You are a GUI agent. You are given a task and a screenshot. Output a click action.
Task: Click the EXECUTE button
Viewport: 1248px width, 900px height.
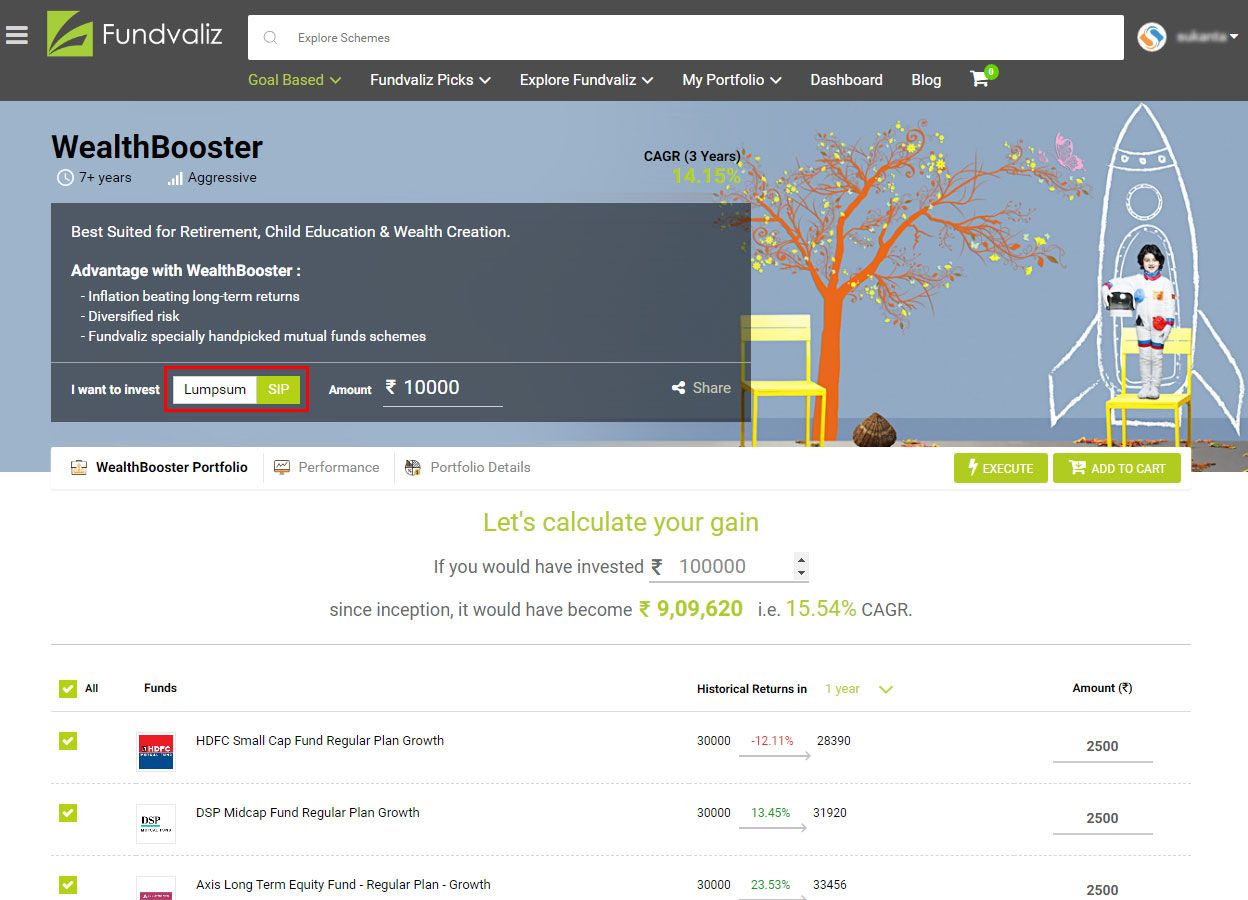point(1001,468)
